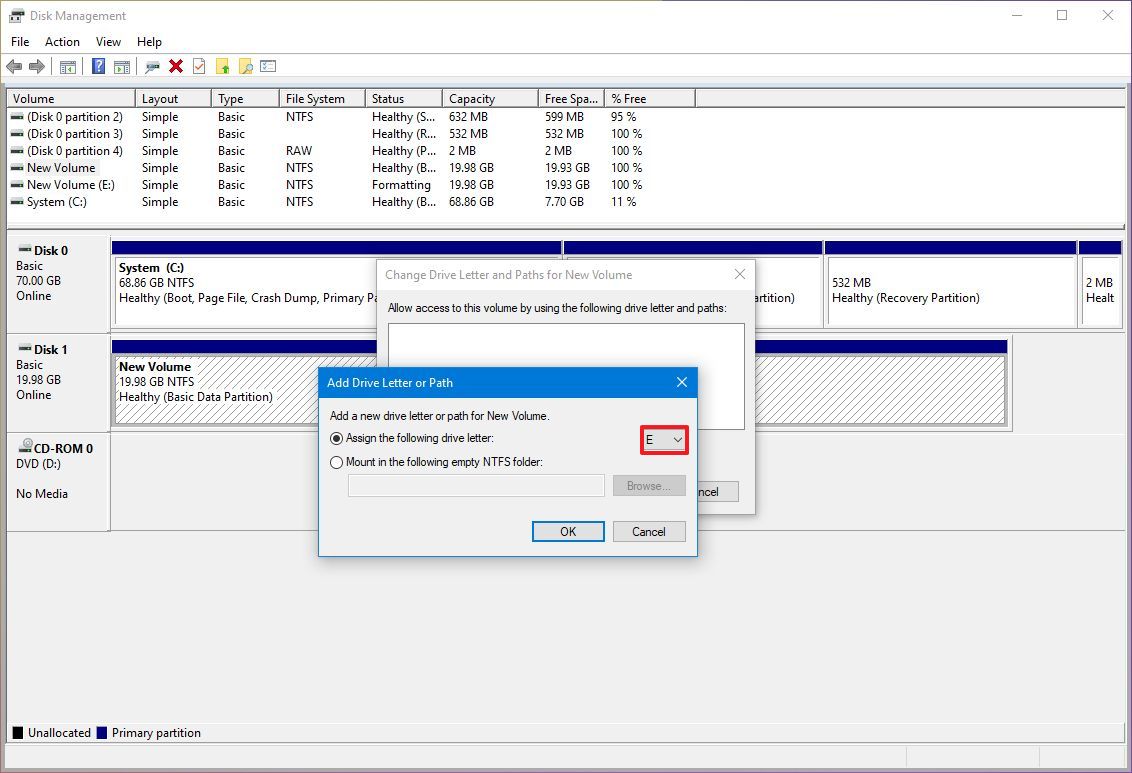Cancel the Add Drive Letter dialog
The width and height of the screenshot is (1132, 773).
(648, 531)
